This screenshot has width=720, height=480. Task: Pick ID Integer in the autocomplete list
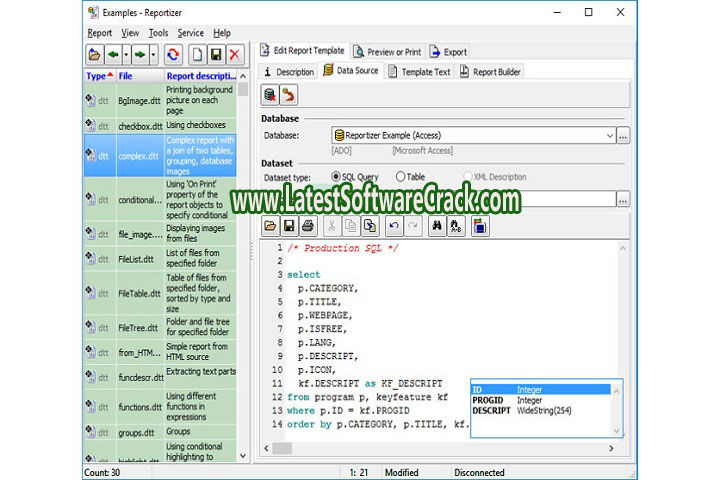coord(541,390)
